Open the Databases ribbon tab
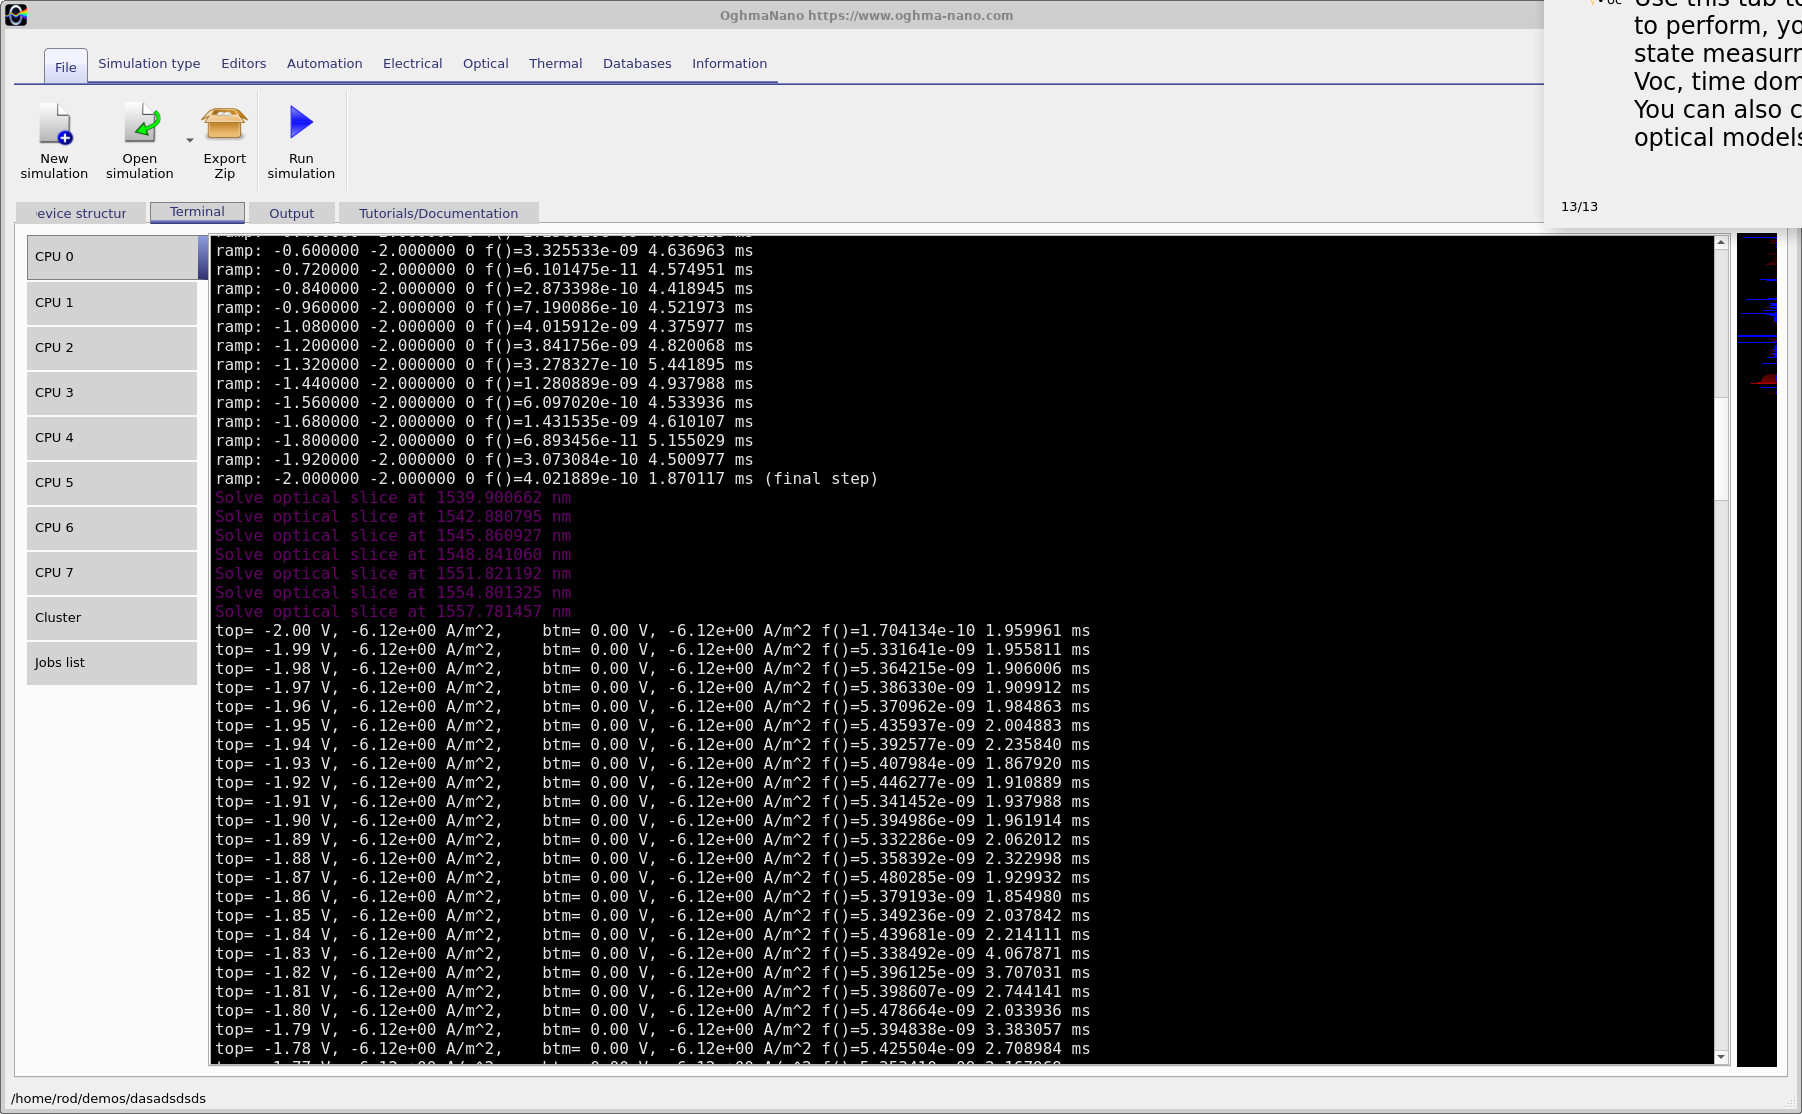 pyautogui.click(x=637, y=63)
